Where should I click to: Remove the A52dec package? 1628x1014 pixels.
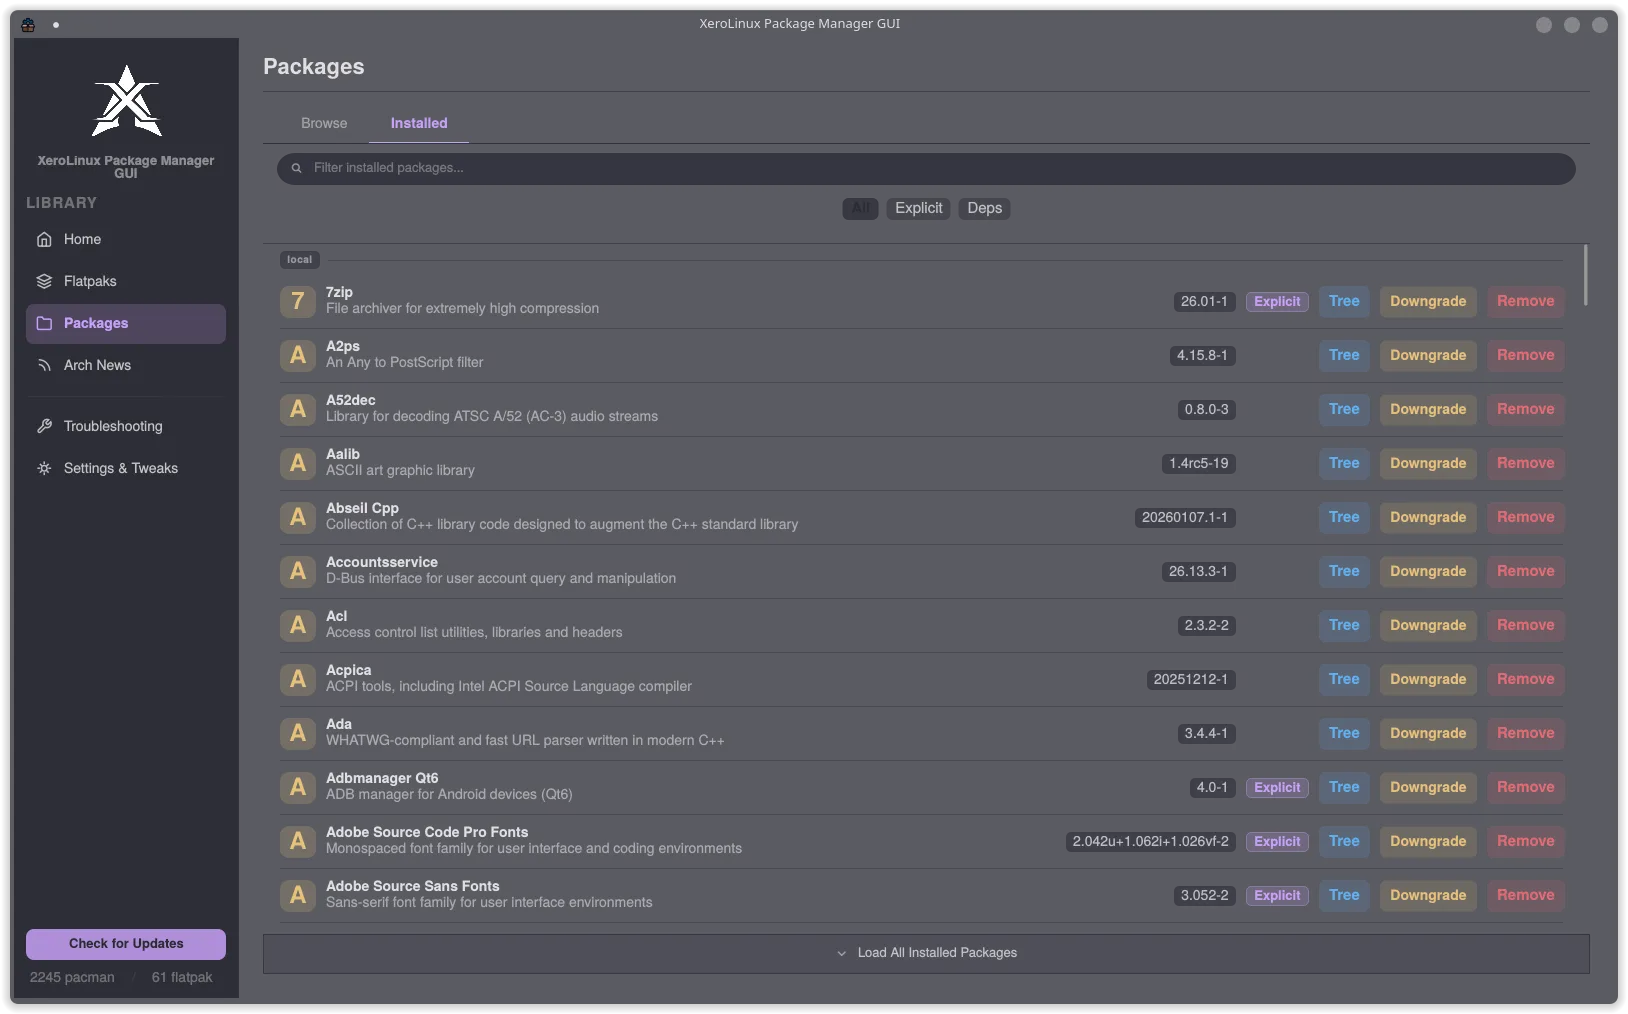[x=1525, y=409]
